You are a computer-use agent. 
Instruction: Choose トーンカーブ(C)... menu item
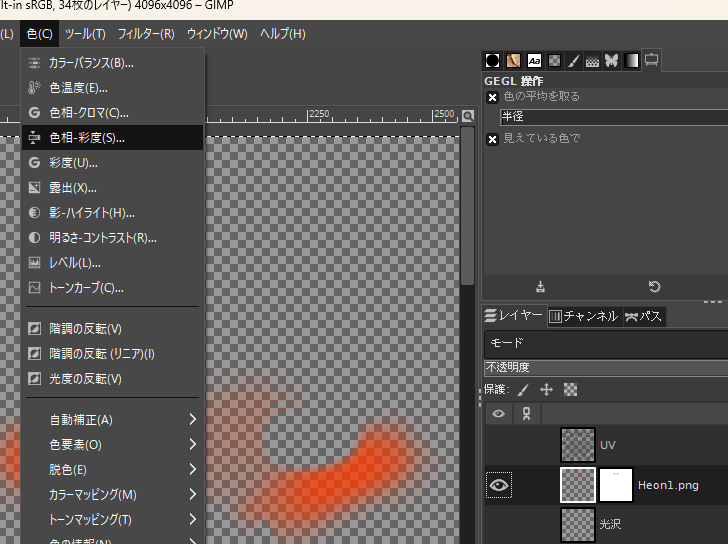pyautogui.click(x=112, y=288)
